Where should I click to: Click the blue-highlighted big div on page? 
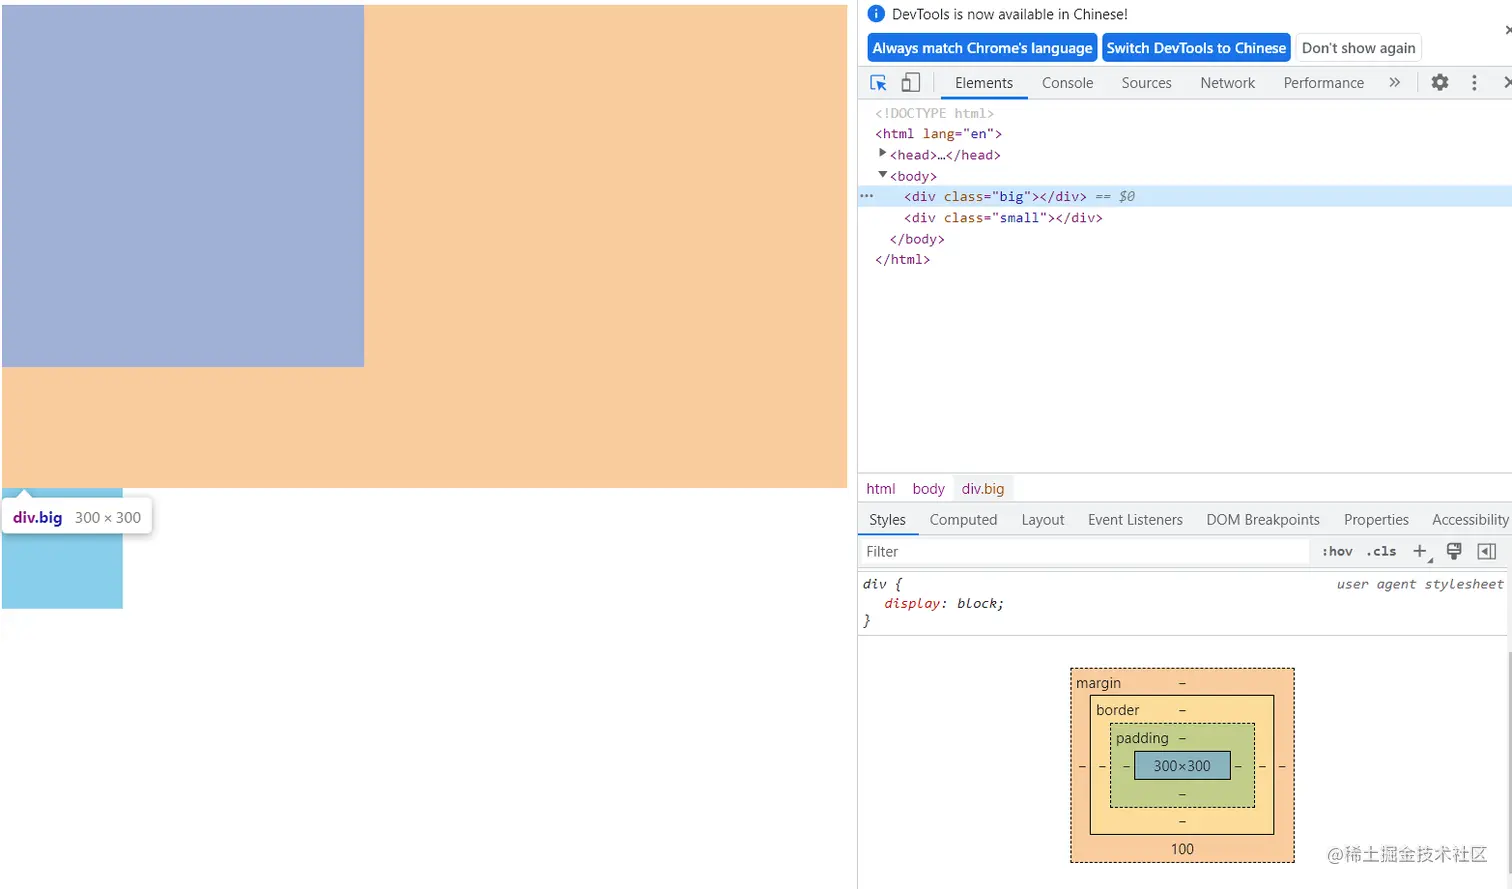183,186
